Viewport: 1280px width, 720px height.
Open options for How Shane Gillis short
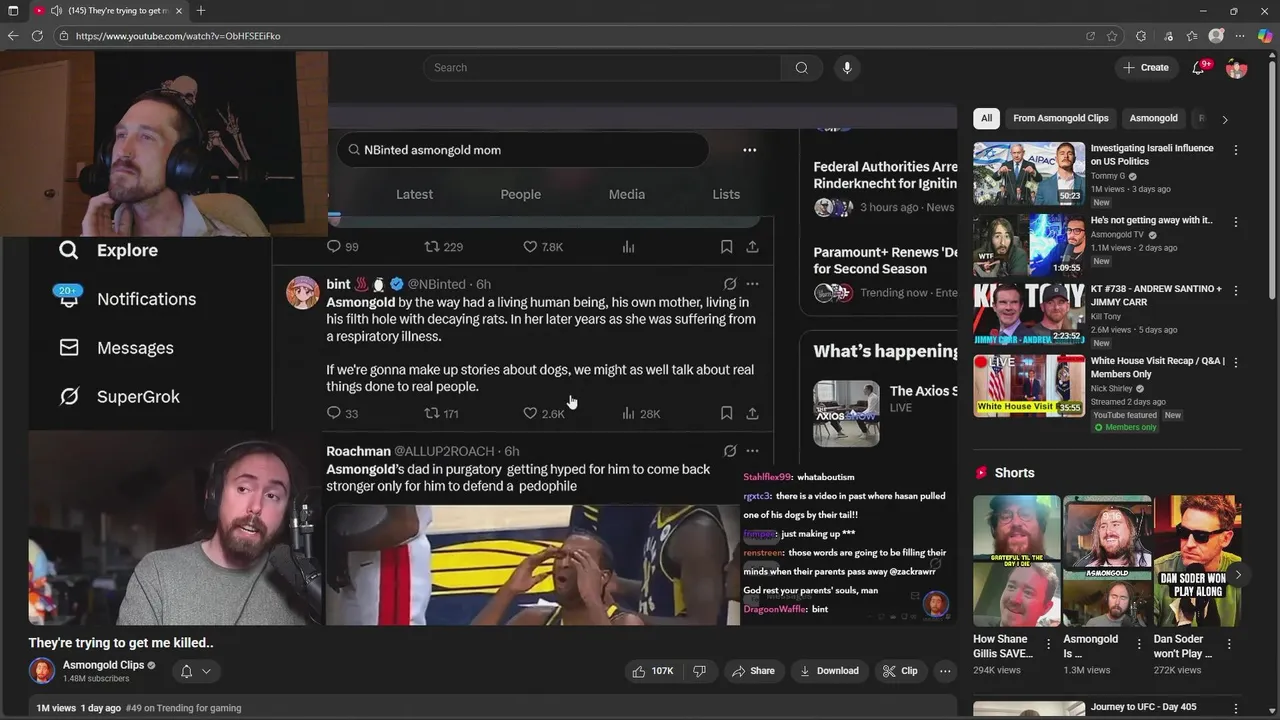point(1048,644)
